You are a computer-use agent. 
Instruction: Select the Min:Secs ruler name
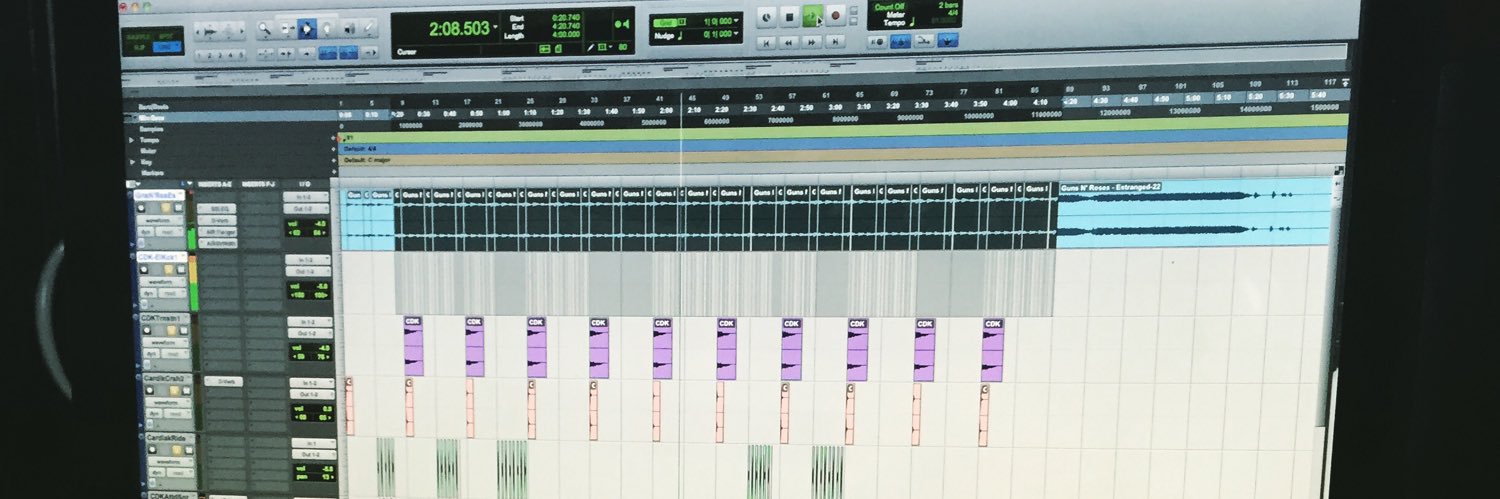(x=151, y=118)
